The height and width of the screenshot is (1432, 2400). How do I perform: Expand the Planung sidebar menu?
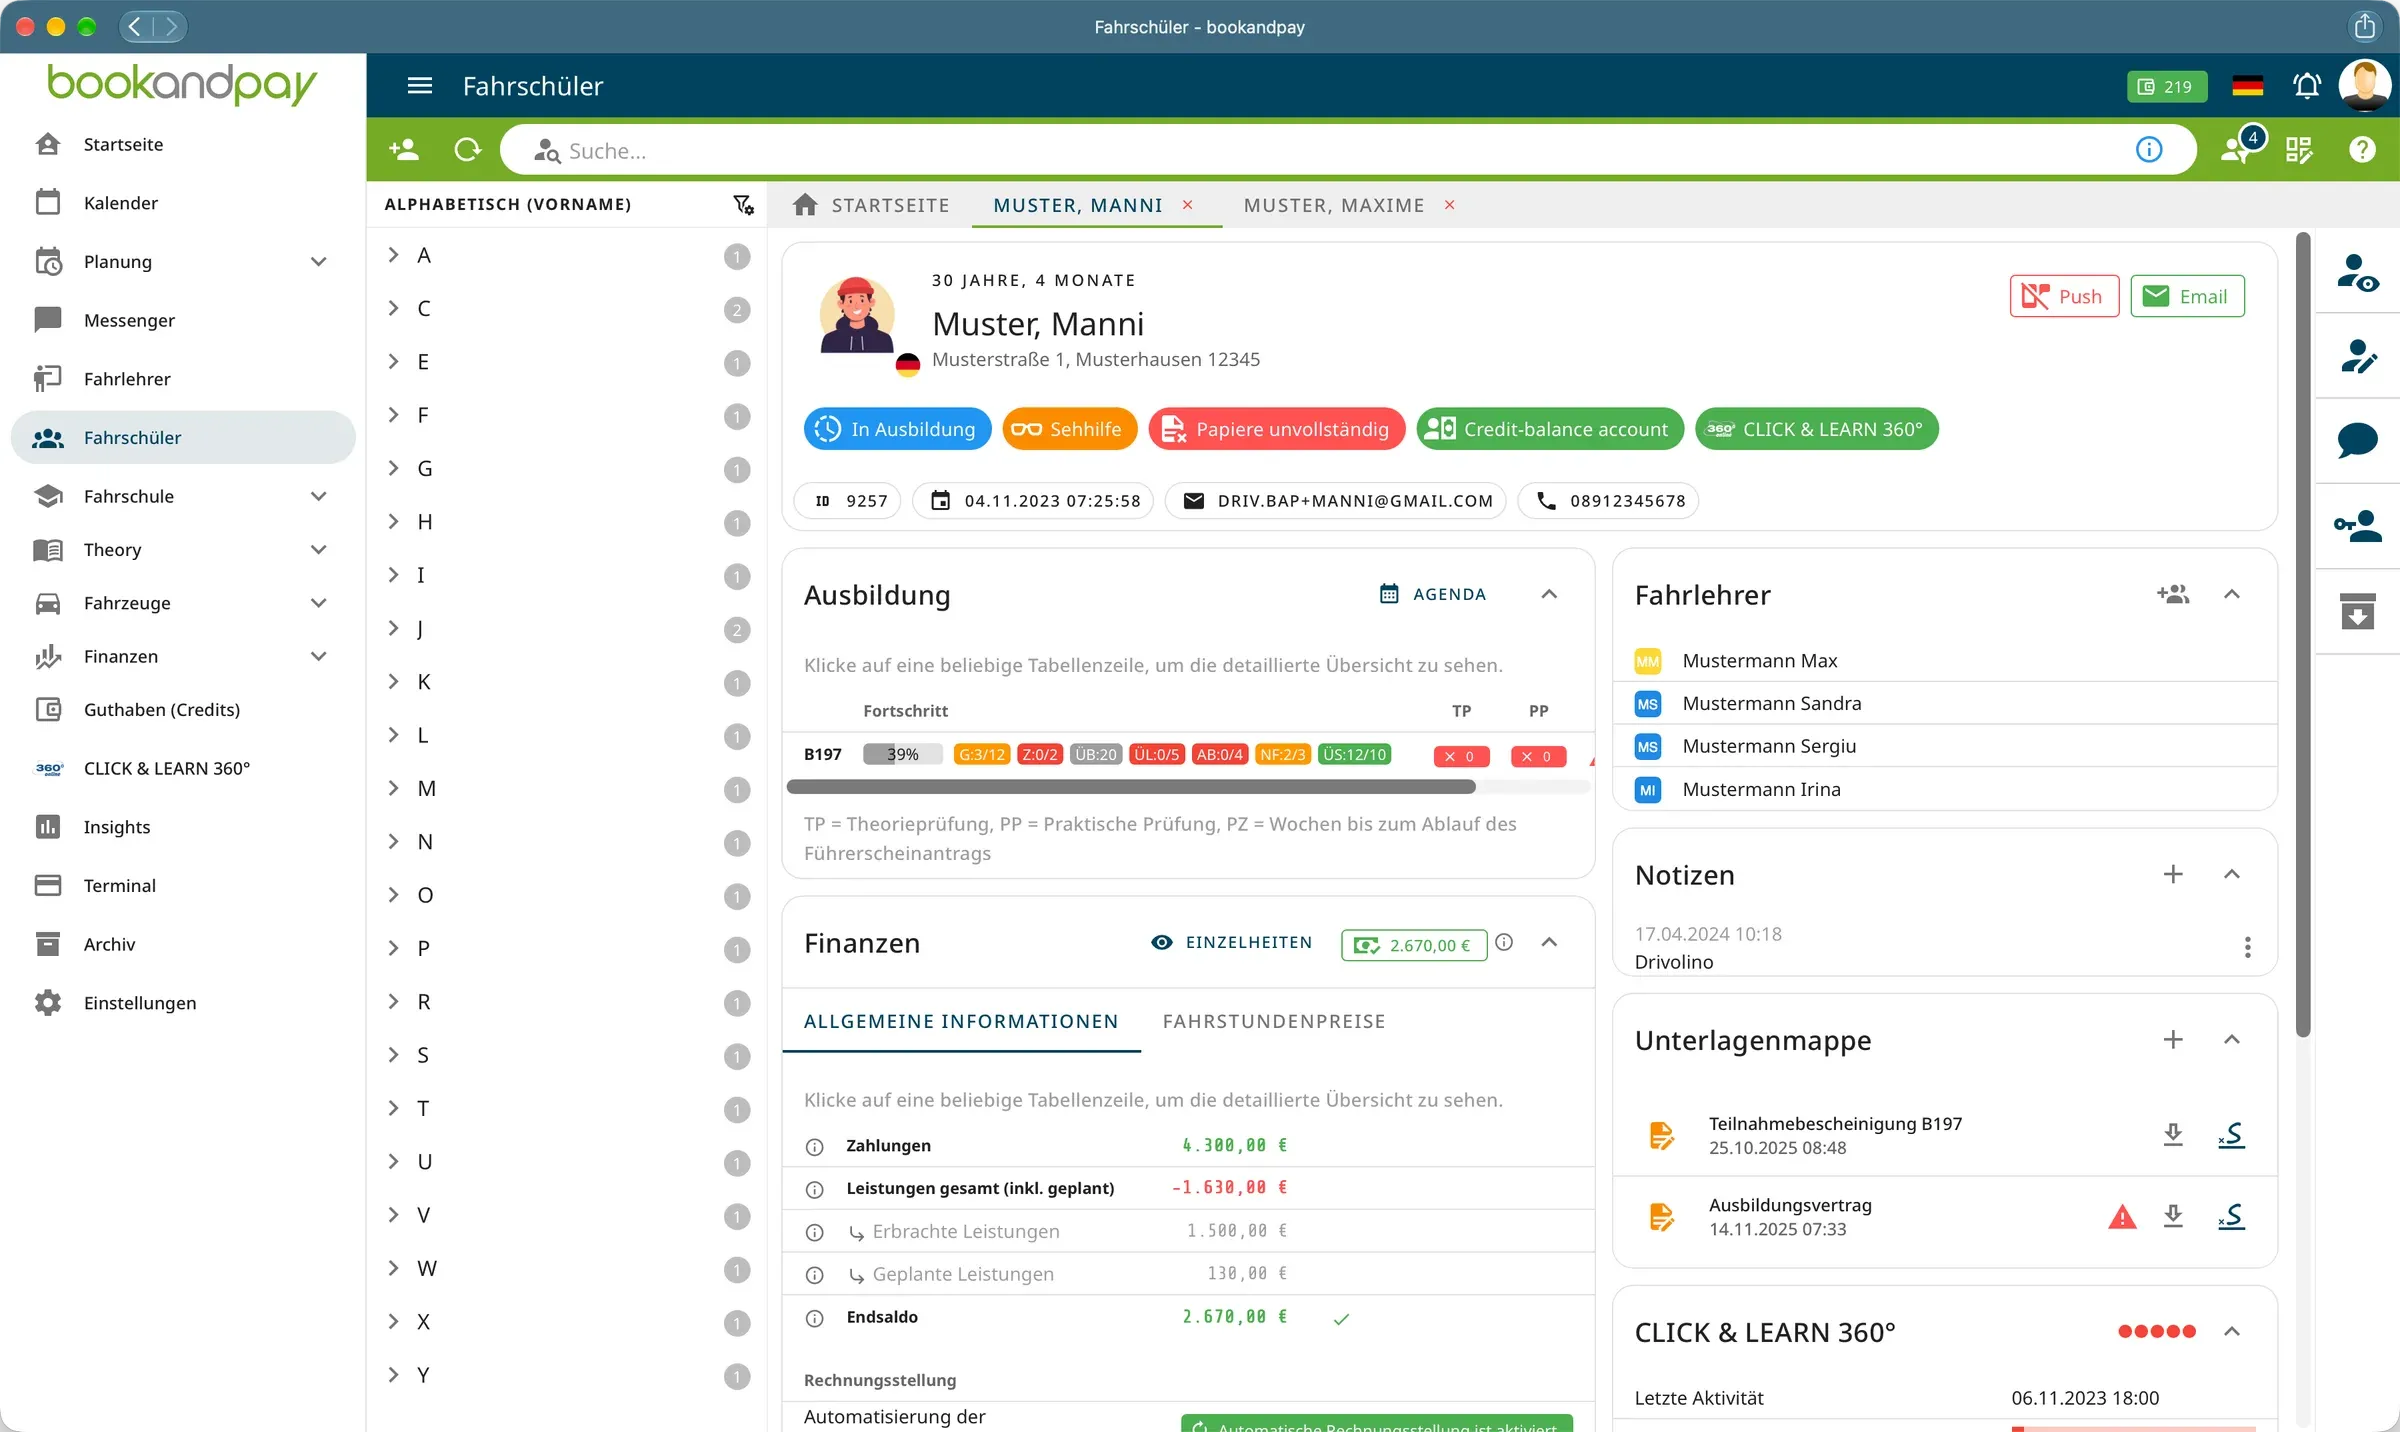[x=318, y=262]
